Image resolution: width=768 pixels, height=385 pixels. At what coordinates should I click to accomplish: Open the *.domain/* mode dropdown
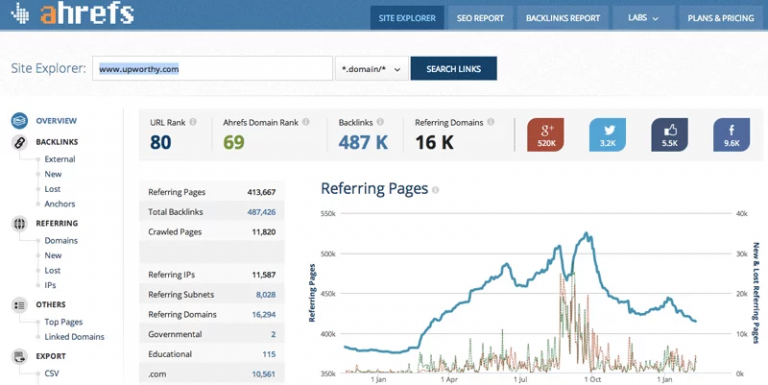point(372,69)
